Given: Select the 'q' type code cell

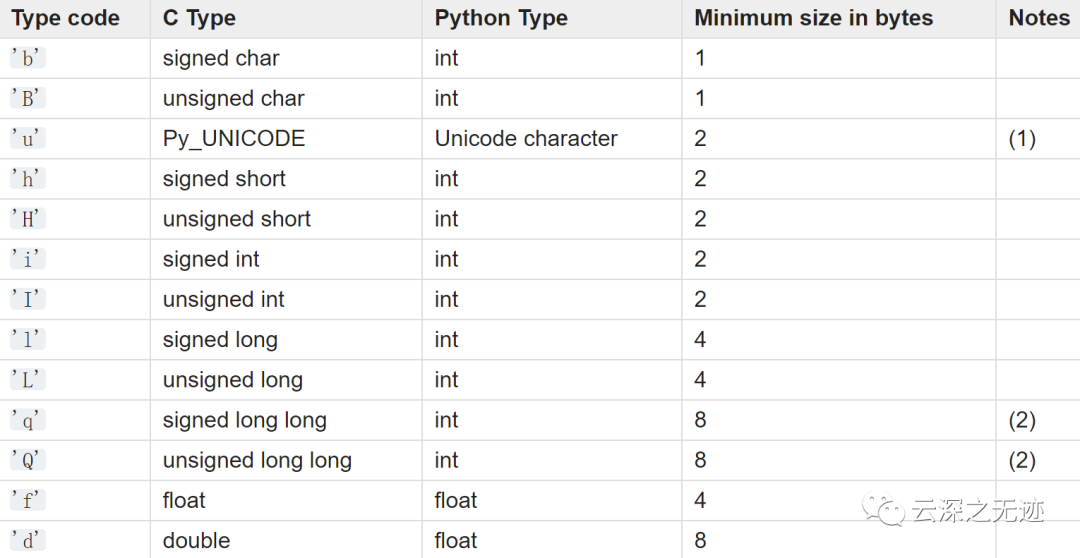Looking at the screenshot, I should pyautogui.click(x=28, y=420).
